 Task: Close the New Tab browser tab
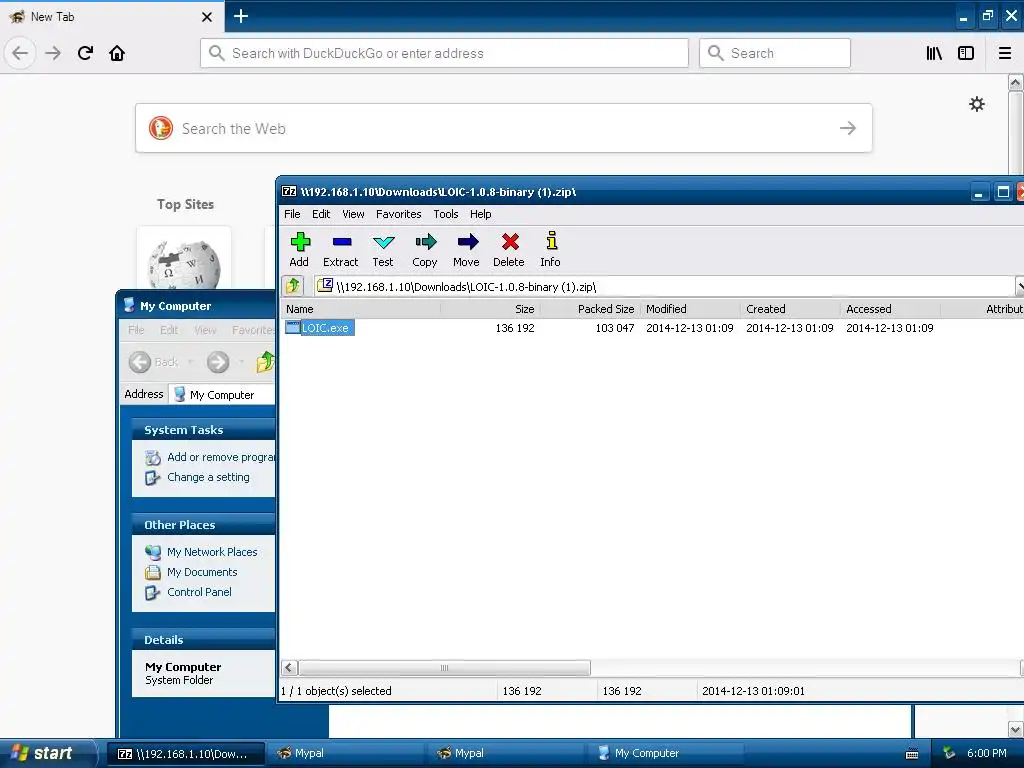pos(207,17)
